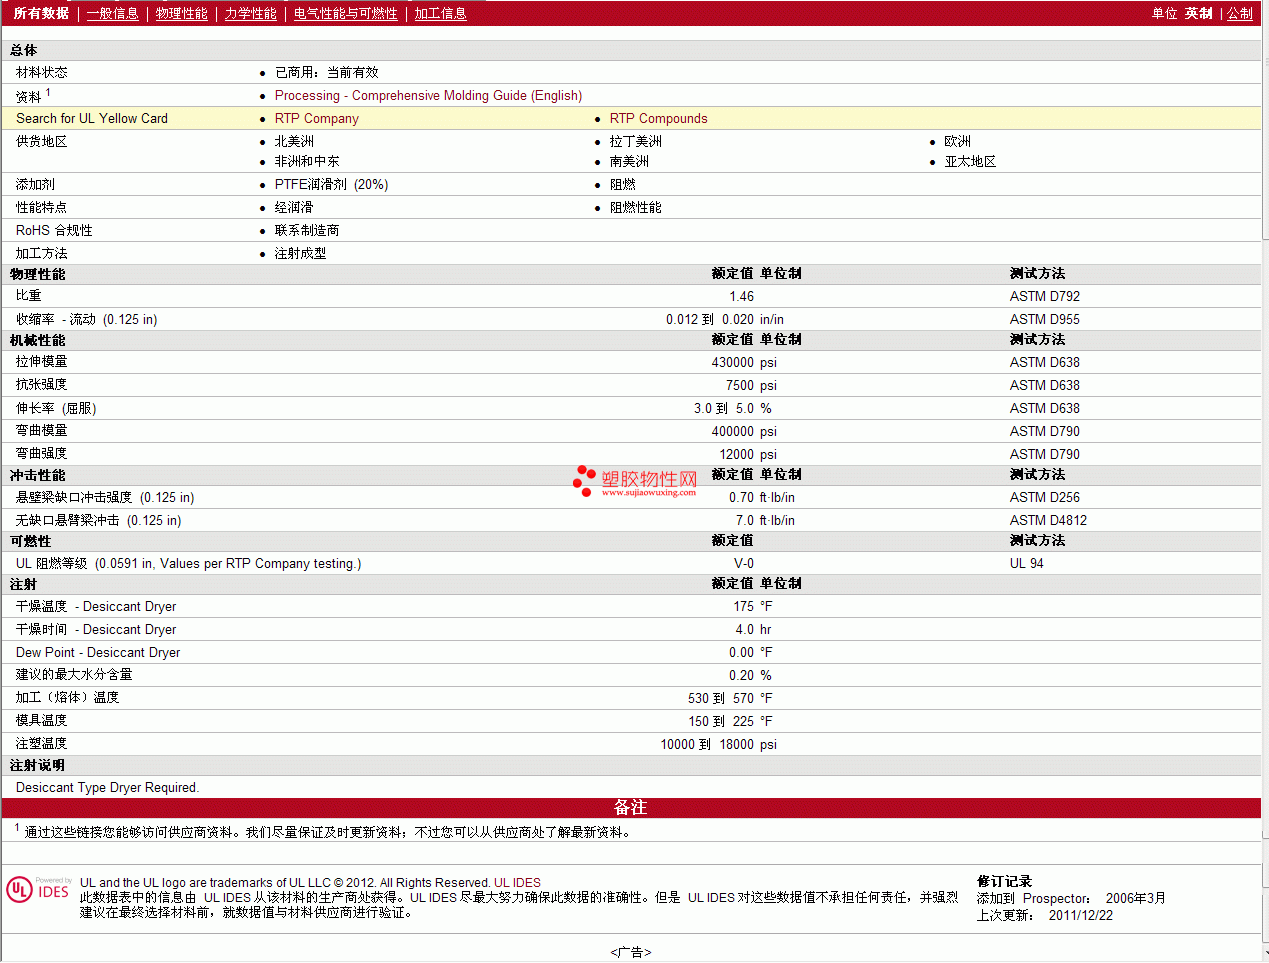The width and height of the screenshot is (1269, 963).
Task: Select the 非洲和中东 region entry
Action: tap(307, 161)
